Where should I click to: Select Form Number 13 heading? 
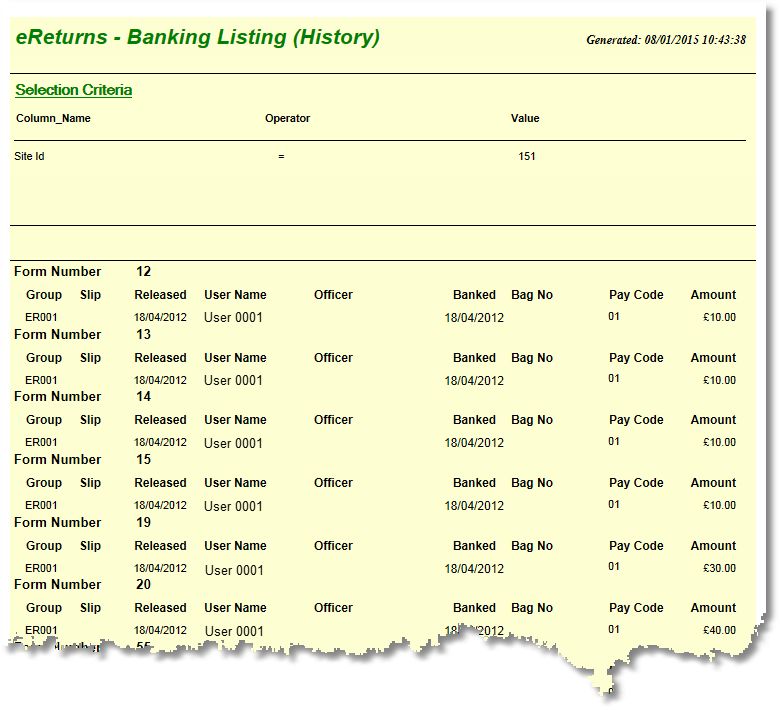83,334
